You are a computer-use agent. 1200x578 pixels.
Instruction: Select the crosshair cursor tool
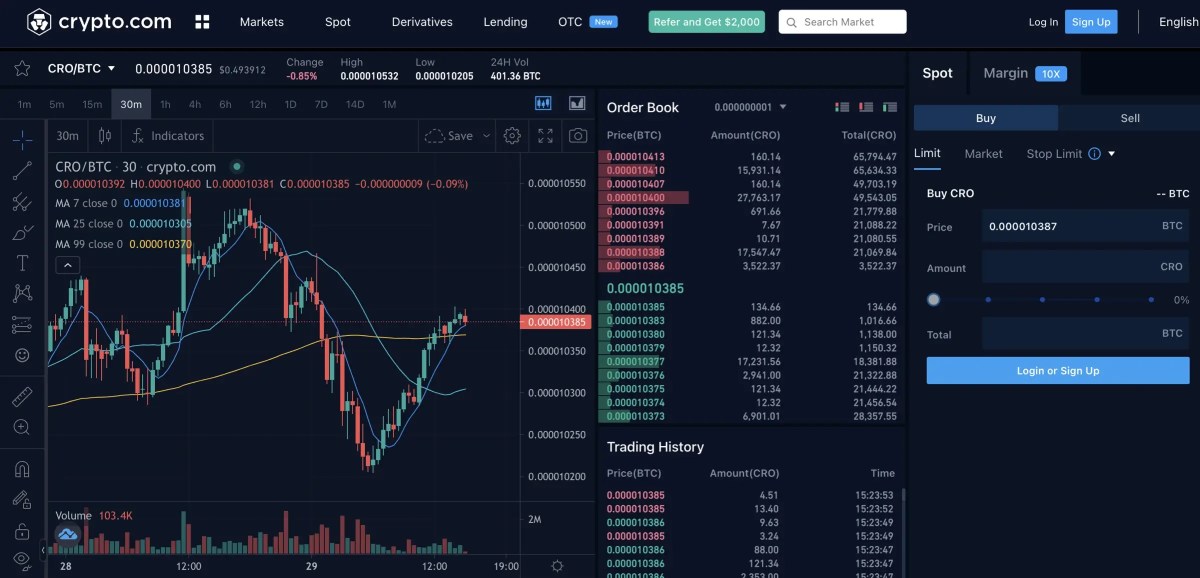(x=22, y=139)
